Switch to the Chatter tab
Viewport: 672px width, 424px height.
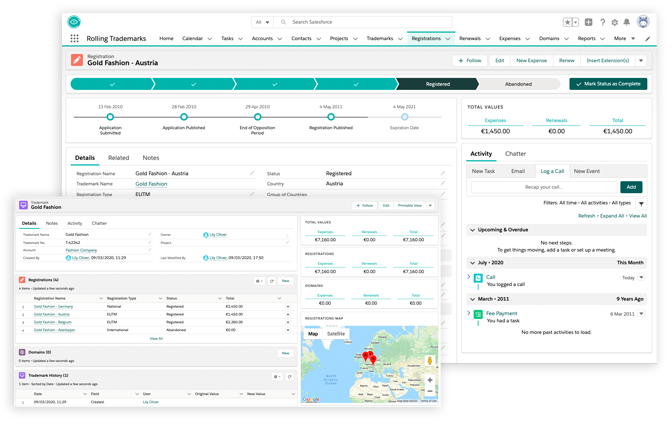click(515, 153)
